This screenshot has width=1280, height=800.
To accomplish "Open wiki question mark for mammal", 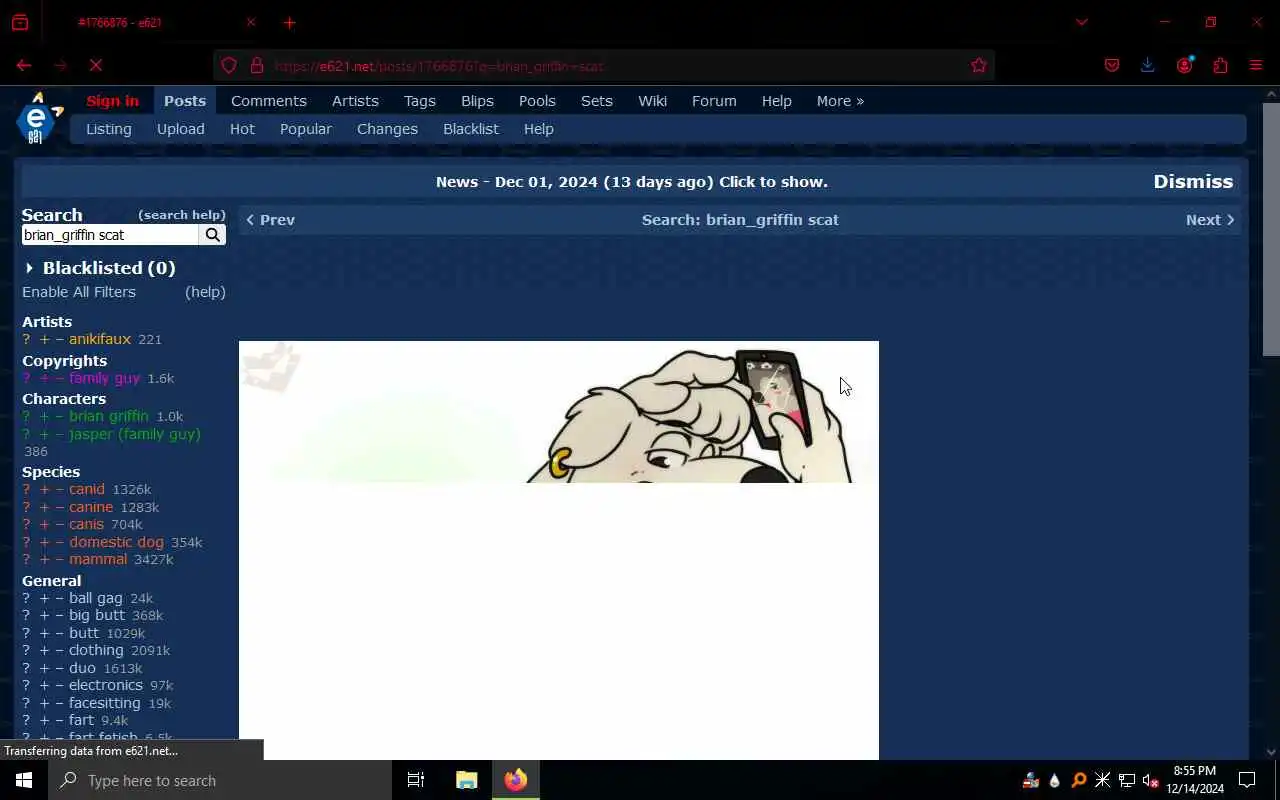I will (26, 560).
